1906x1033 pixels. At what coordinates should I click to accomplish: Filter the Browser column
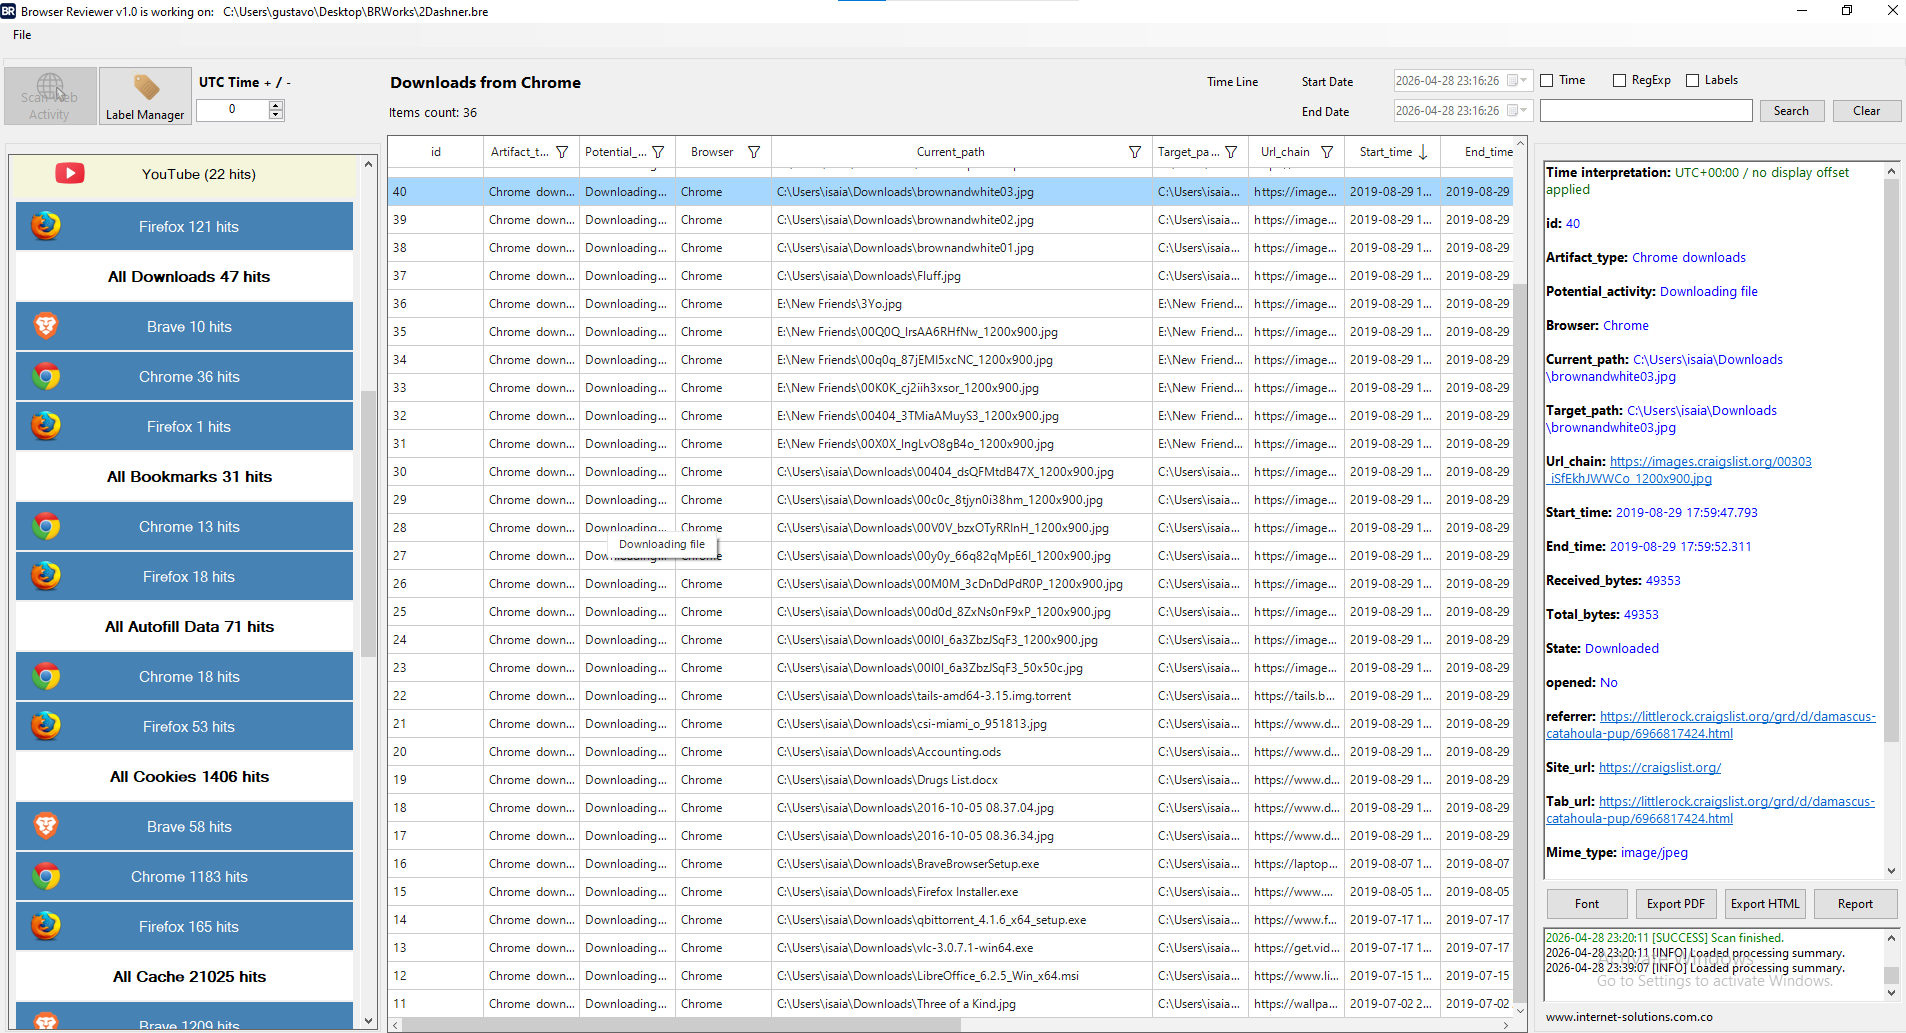754,152
